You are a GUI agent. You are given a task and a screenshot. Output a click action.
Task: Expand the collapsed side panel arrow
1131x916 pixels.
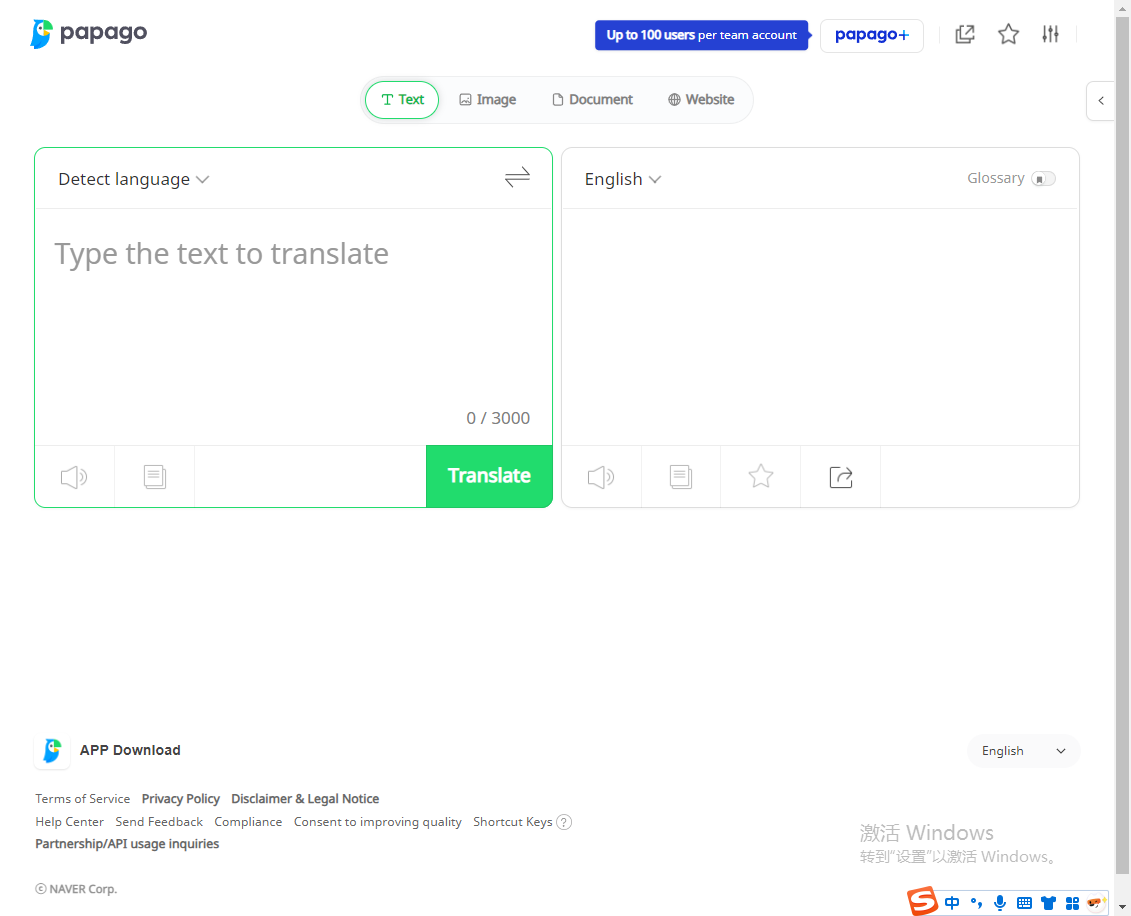[x=1101, y=101]
